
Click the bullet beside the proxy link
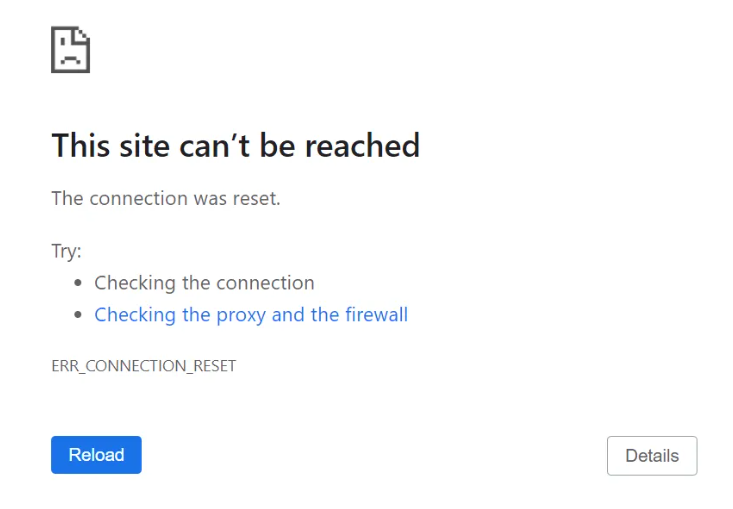click(78, 316)
